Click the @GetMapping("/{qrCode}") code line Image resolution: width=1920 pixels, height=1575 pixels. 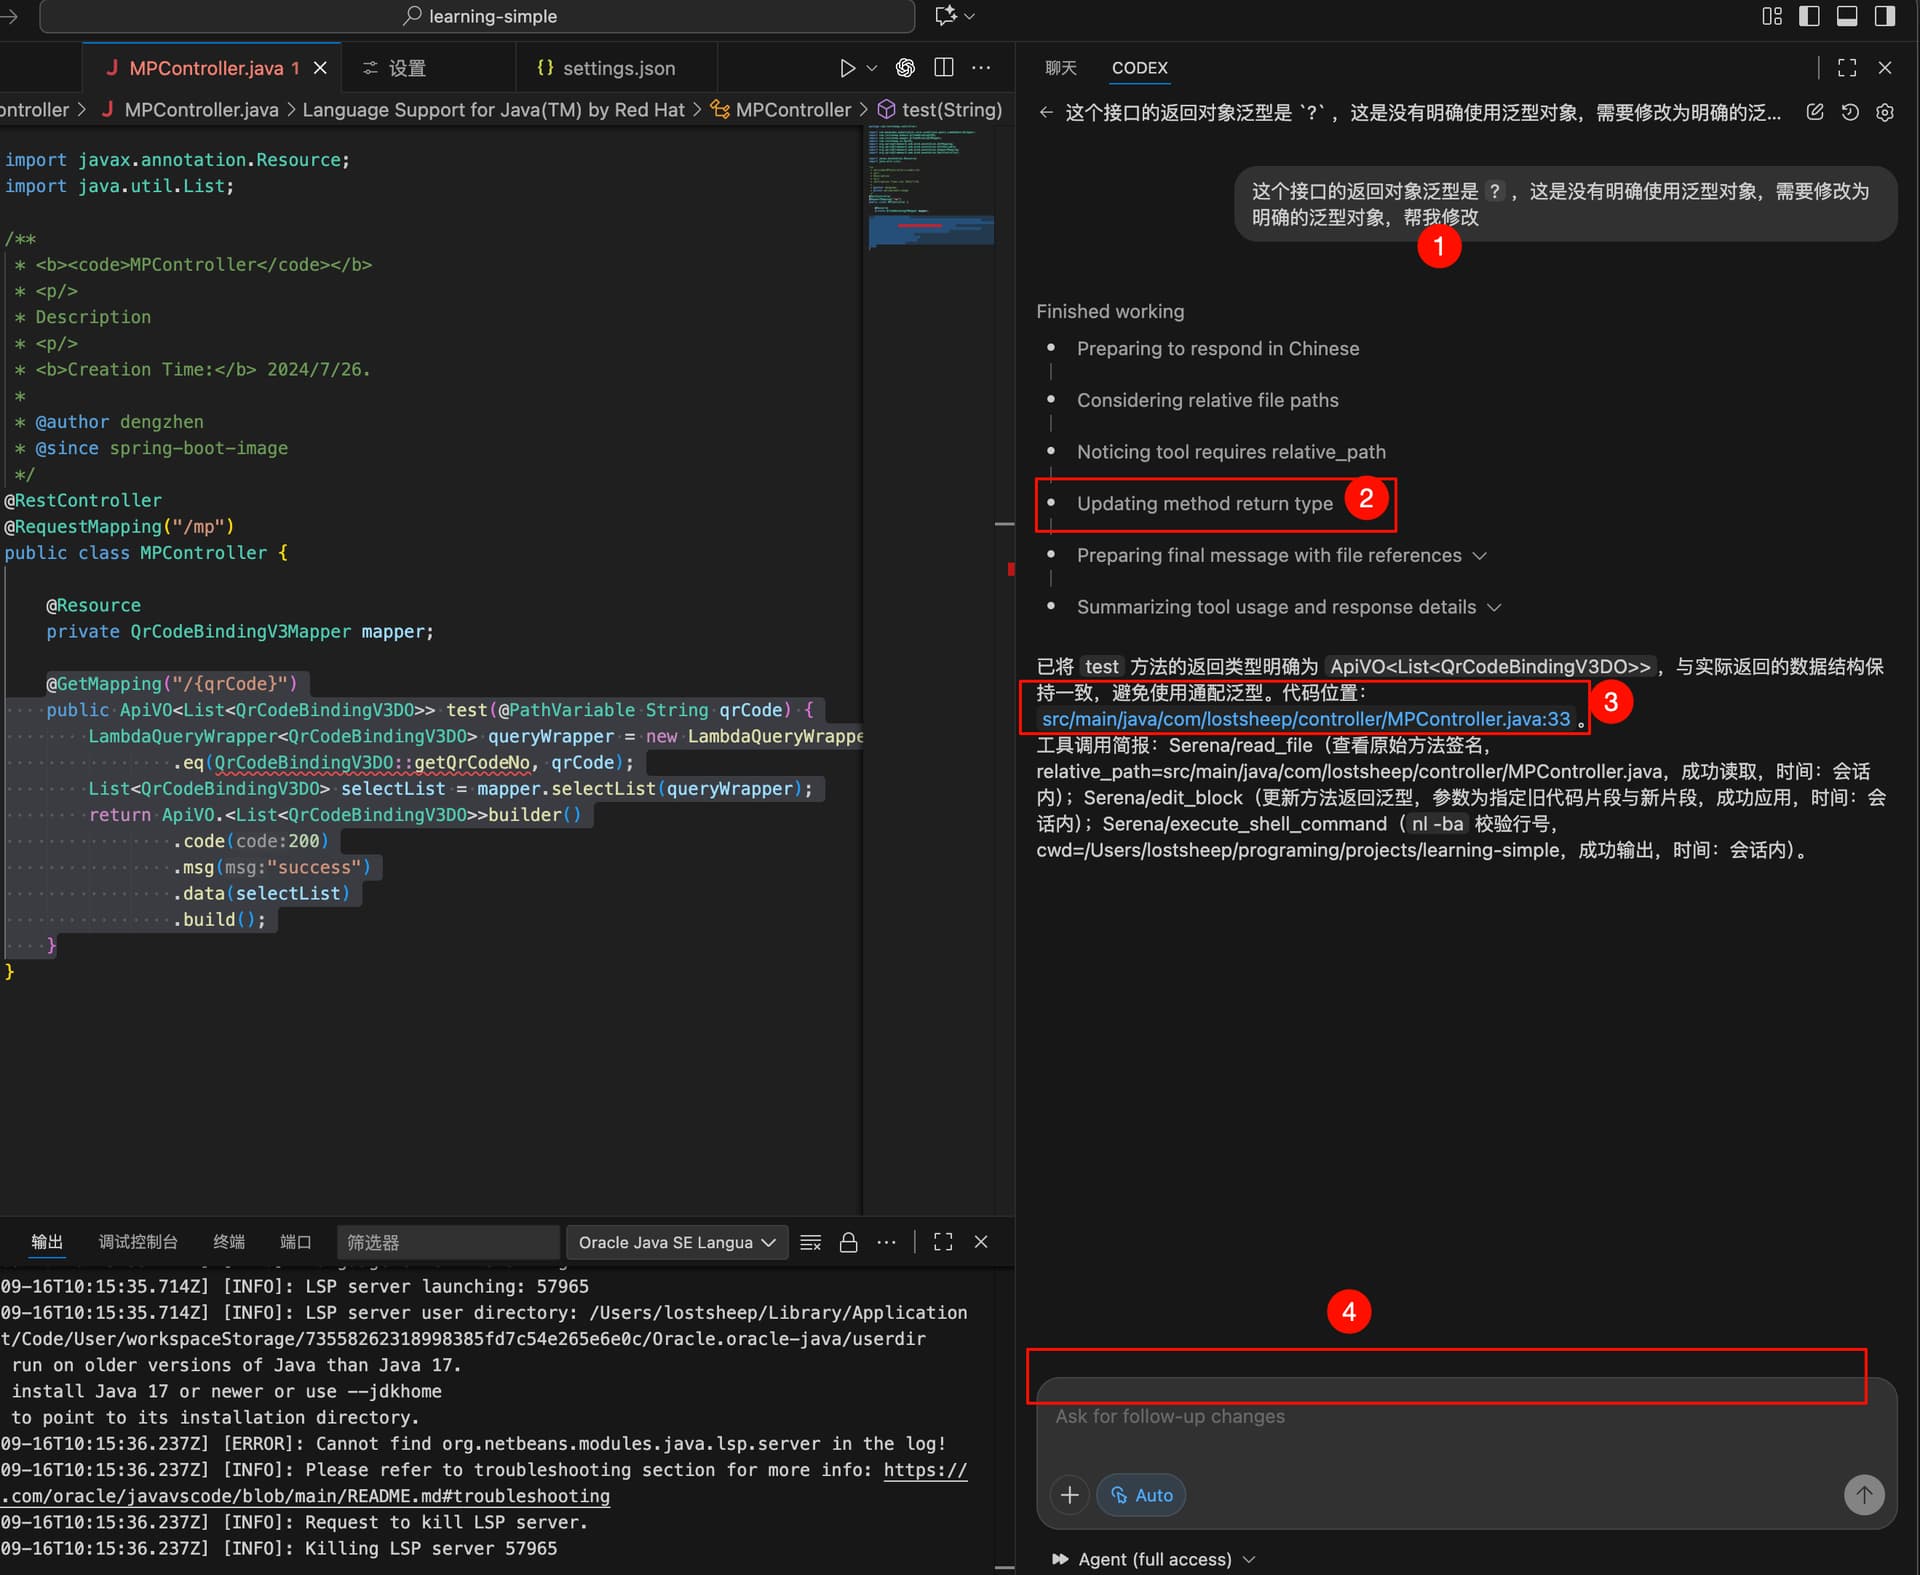[172, 684]
